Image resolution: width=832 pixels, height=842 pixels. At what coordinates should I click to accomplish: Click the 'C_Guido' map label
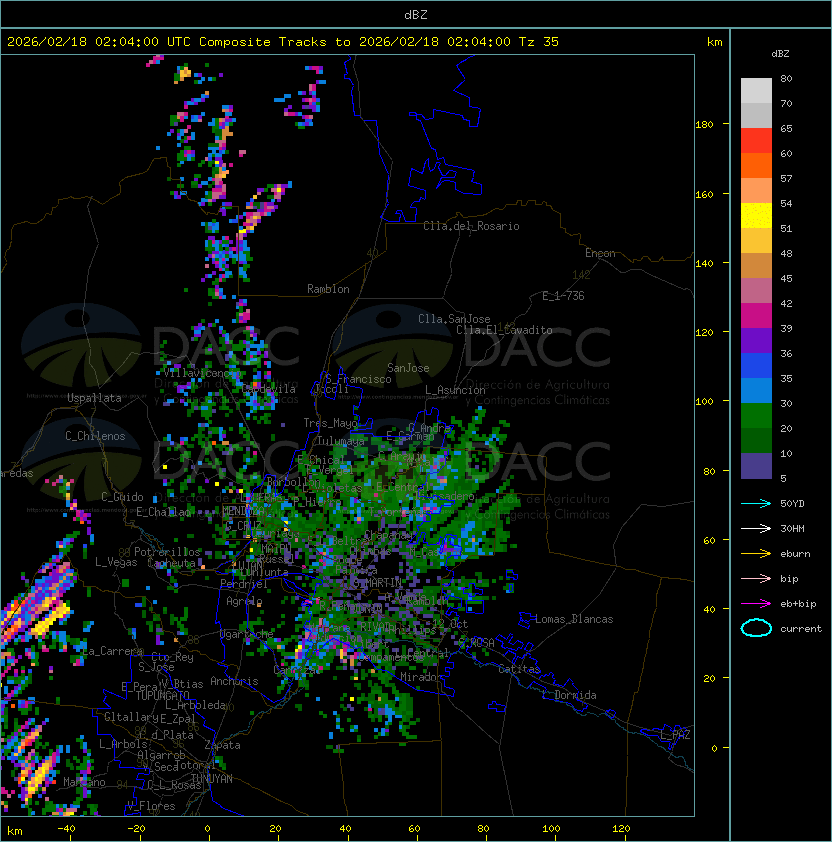[122, 497]
